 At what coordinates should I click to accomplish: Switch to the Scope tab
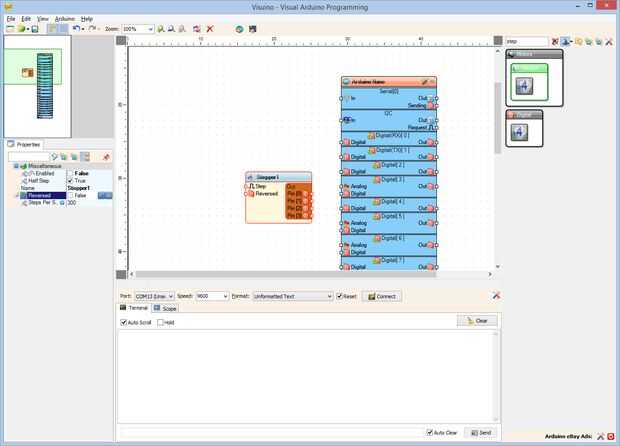pos(165,308)
